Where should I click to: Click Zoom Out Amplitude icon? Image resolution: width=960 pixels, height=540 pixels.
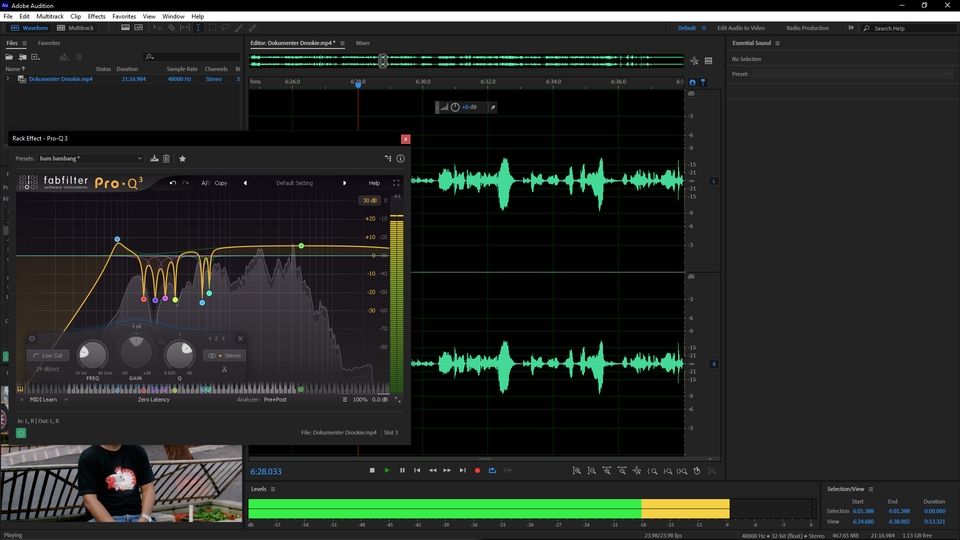pos(591,471)
